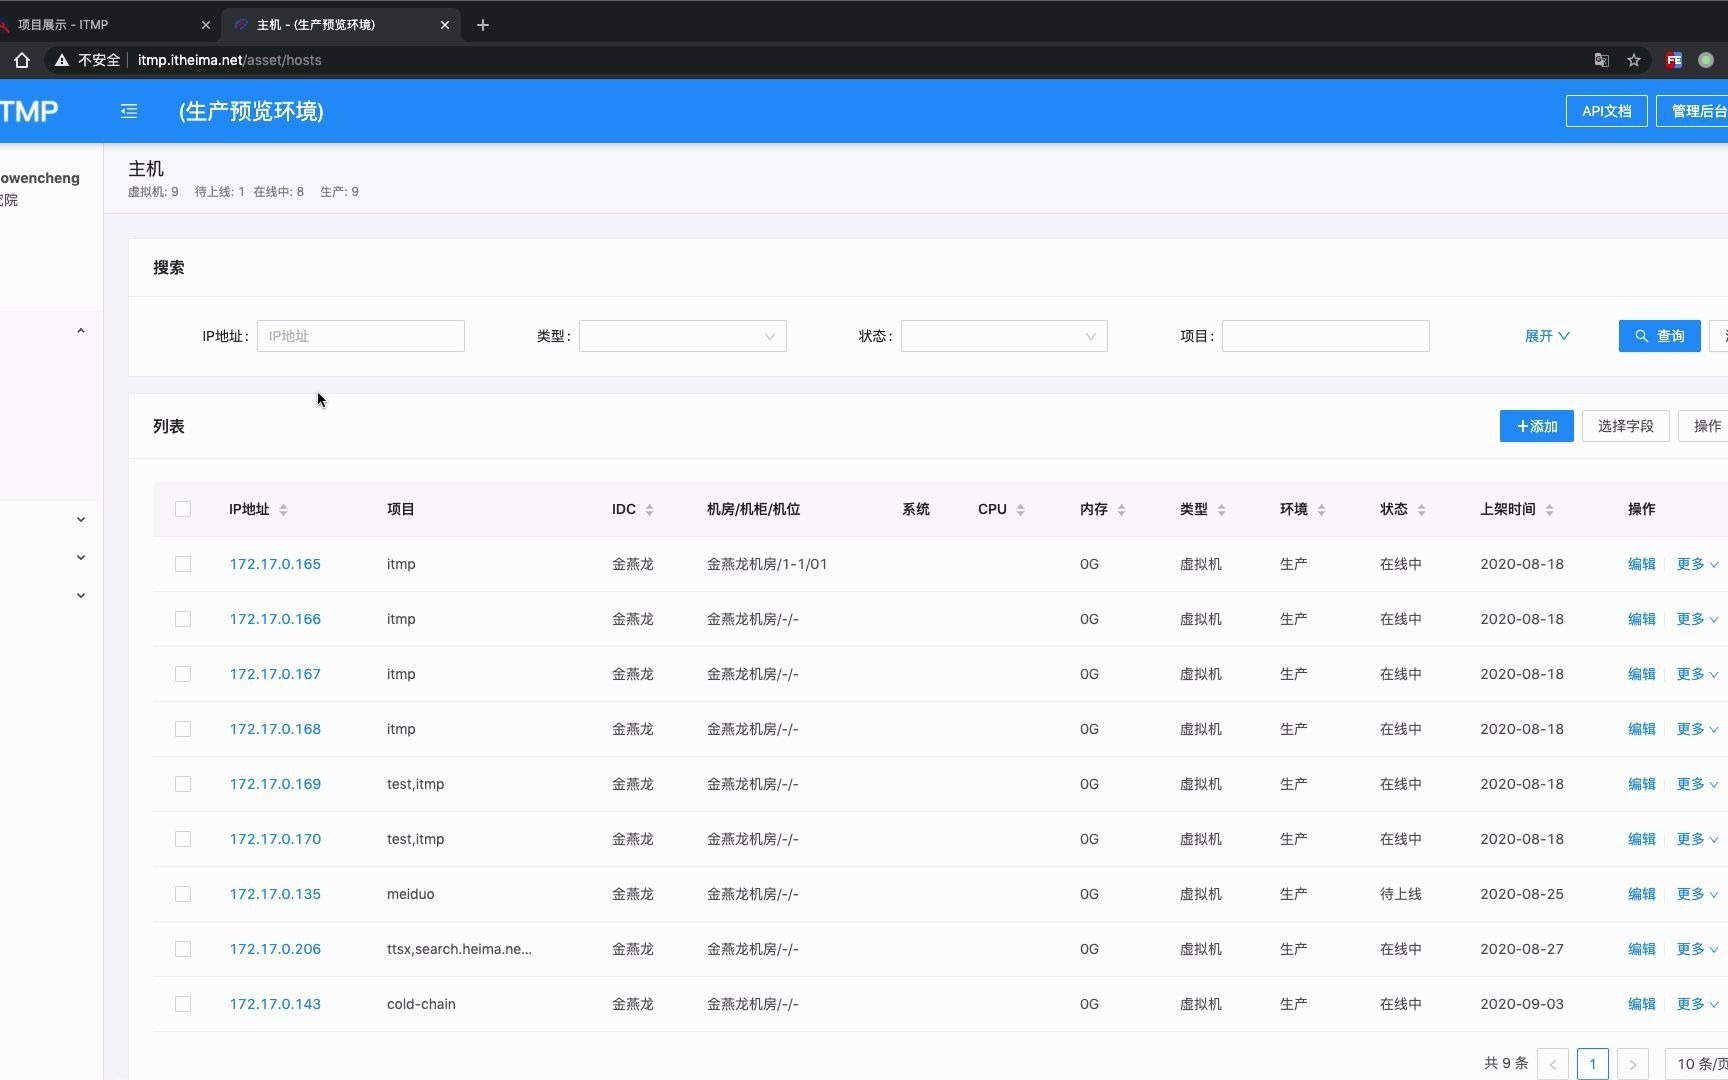The image size is (1728, 1080).
Task: Click the browser home icon
Action: (22, 60)
